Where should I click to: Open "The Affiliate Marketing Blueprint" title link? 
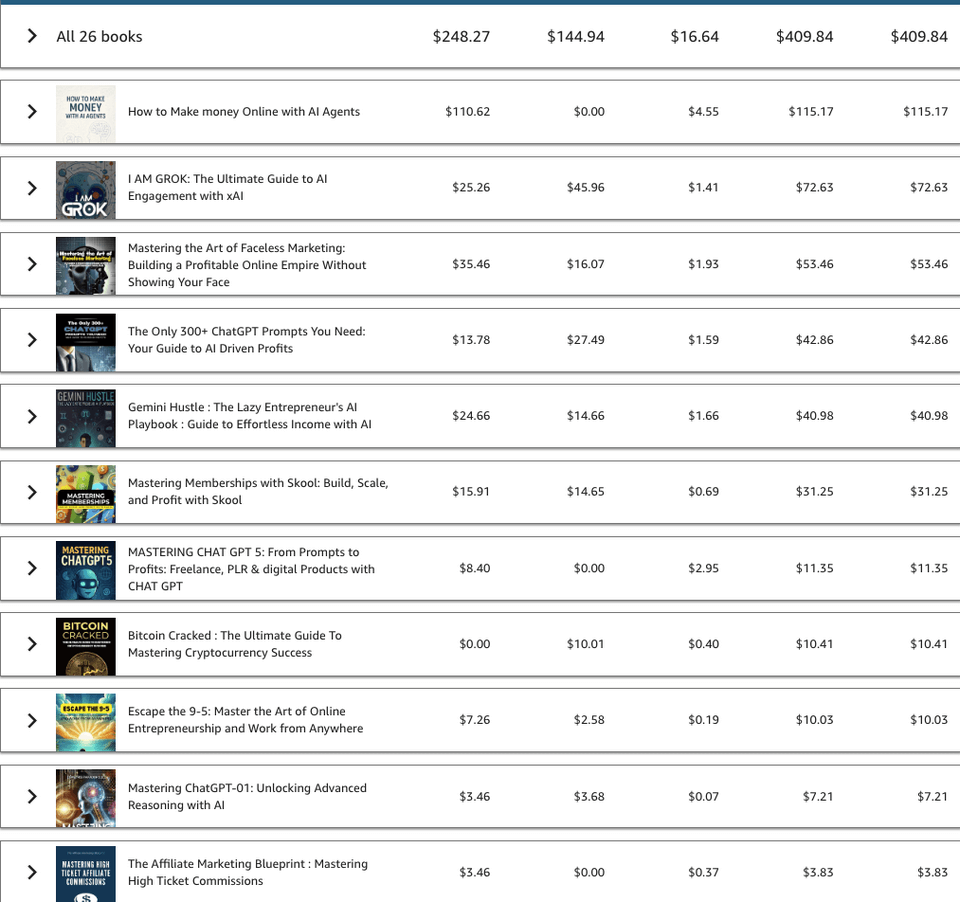click(x=247, y=872)
